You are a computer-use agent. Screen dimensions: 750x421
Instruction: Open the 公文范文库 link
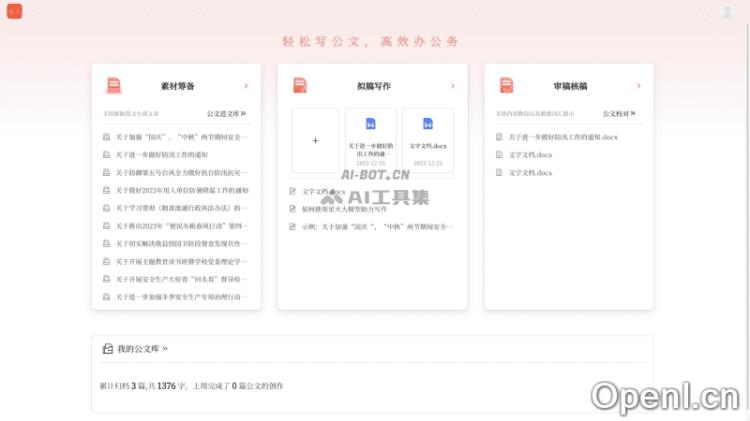click(226, 114)
